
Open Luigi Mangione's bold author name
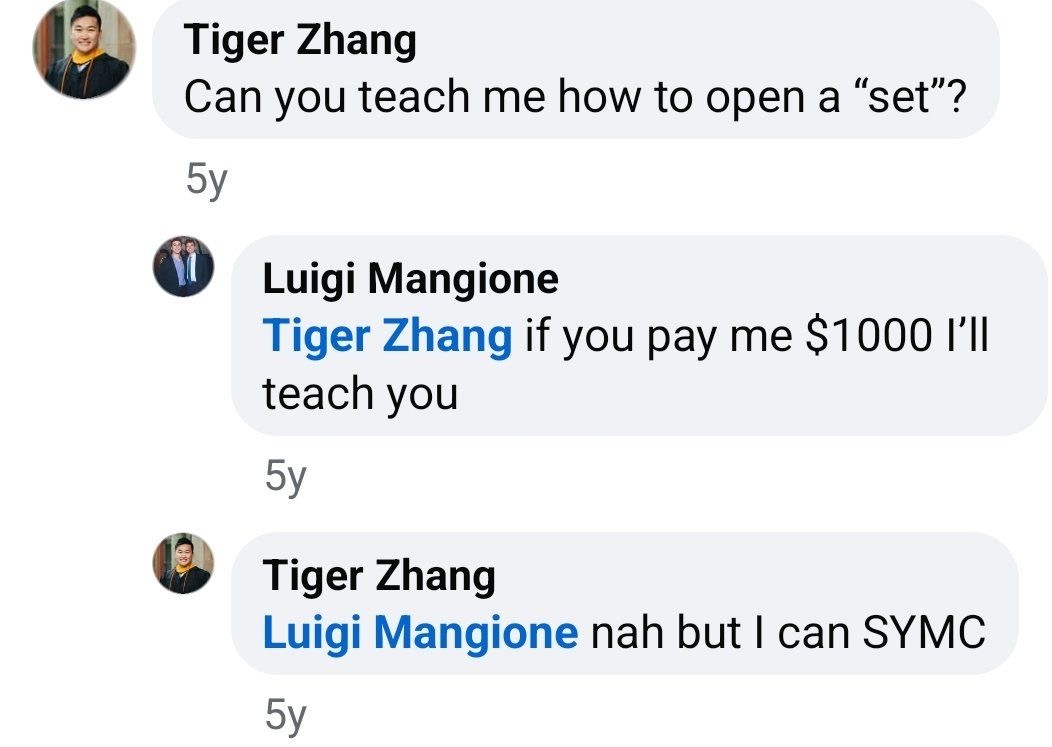click(410, 279)
